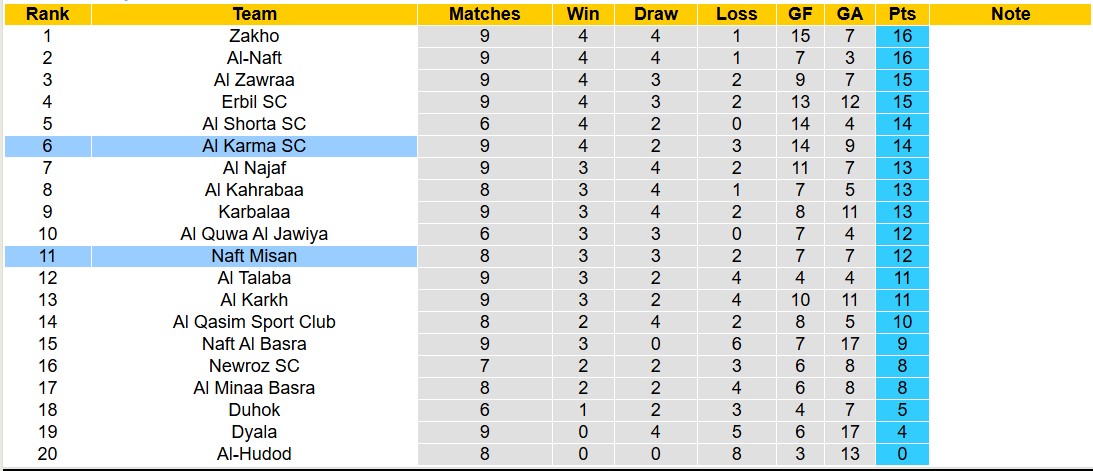1093x471 pixels.
Task: Click Zakho's 16 points cell
Action: click(901, 36)
